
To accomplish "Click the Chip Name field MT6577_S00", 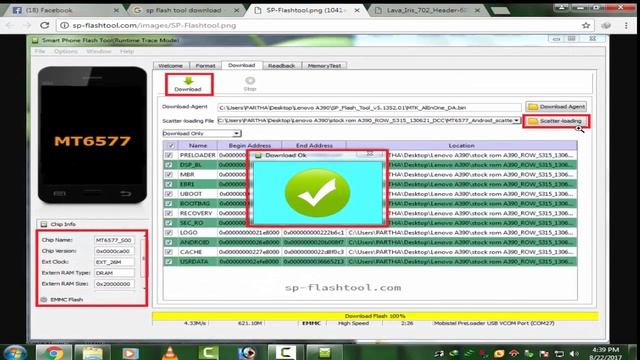I will [114, 240].
